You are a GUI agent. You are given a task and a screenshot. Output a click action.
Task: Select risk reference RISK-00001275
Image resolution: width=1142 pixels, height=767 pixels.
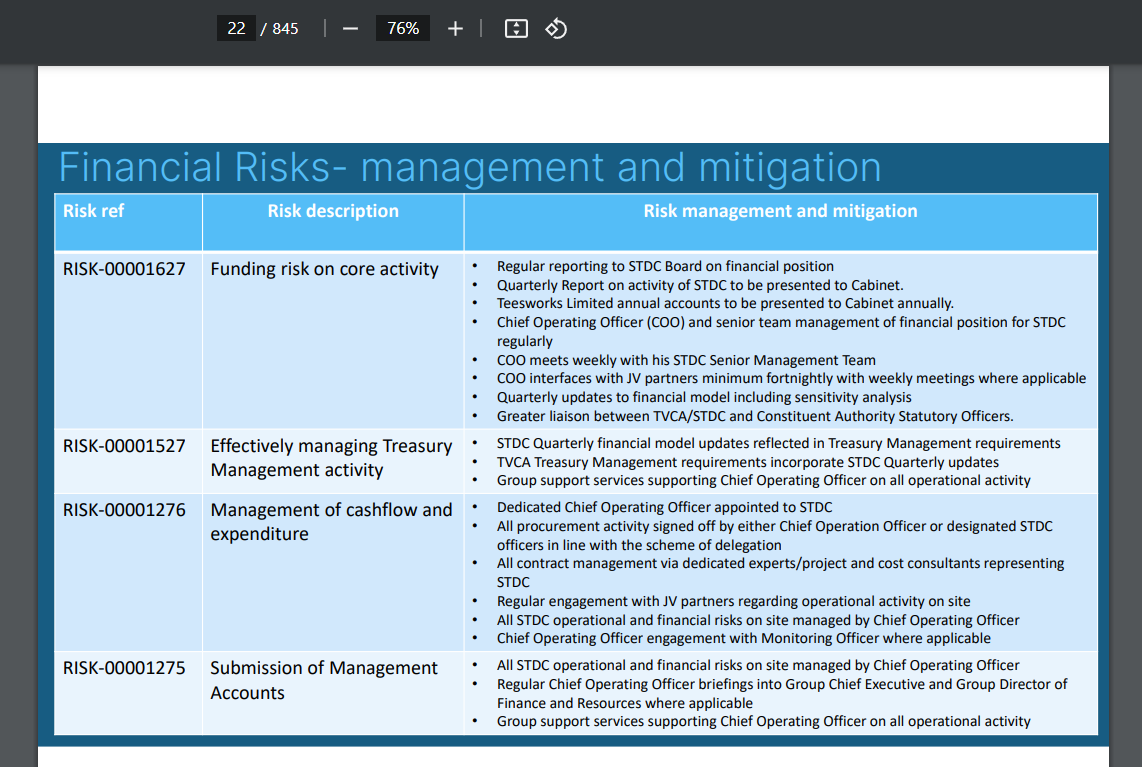pos(124,668)
